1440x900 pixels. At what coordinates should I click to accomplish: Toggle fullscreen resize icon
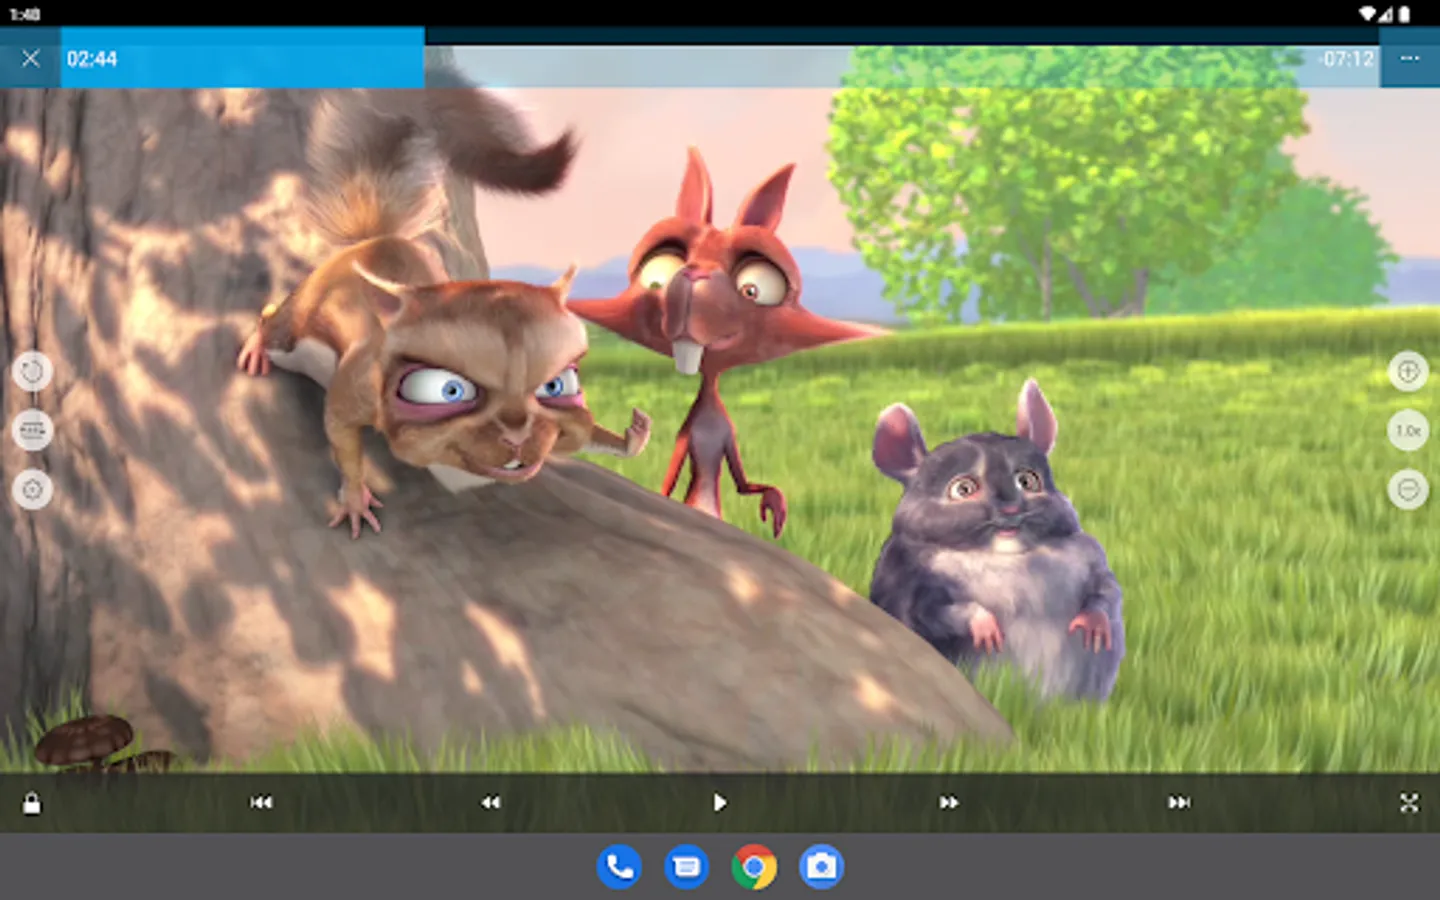(1409, 802)
